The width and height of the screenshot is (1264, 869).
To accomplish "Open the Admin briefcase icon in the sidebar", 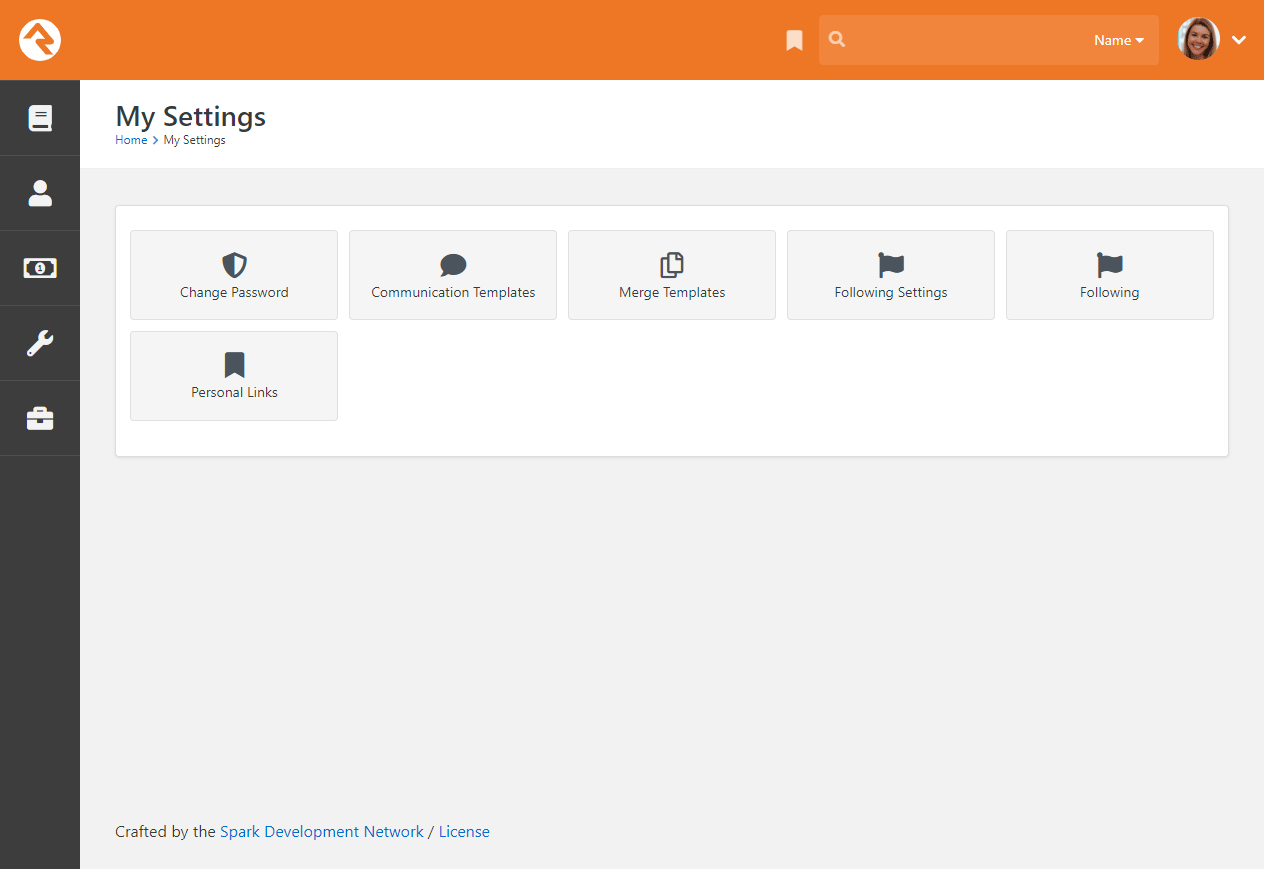I will coord(40,418).
